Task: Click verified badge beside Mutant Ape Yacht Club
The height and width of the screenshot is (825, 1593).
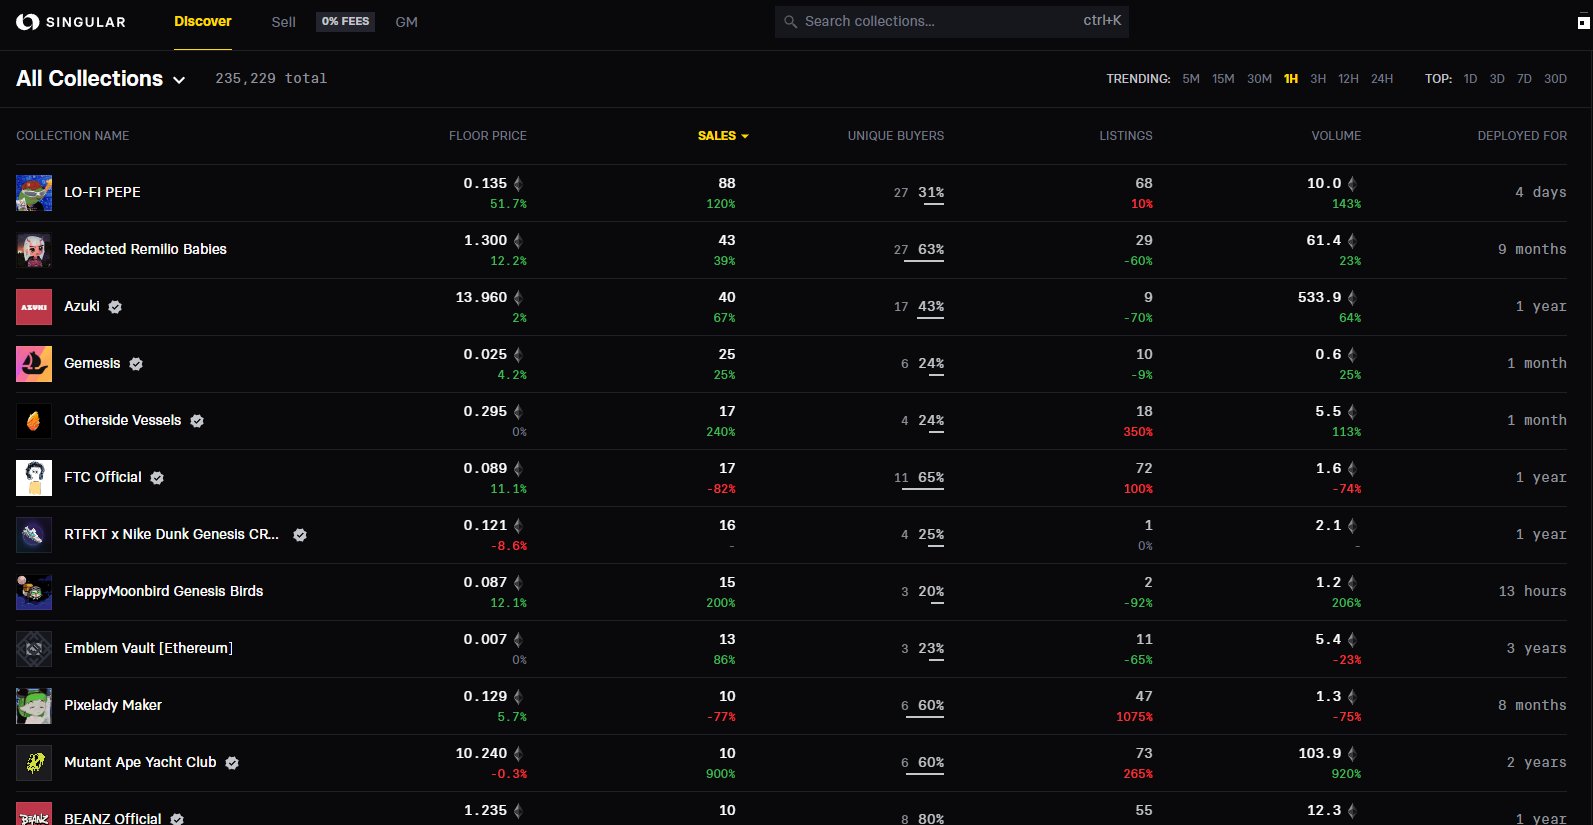Action: pyautogui.click(x=232, y=763)
